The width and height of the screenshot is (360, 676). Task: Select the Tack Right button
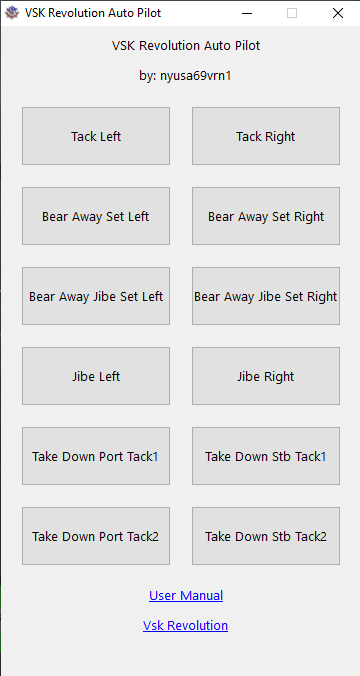(266, 136)
